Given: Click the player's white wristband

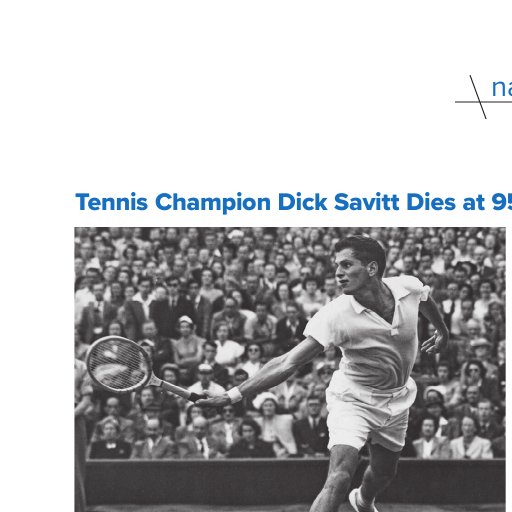Looking at the screenshot, I should point(235,395).
